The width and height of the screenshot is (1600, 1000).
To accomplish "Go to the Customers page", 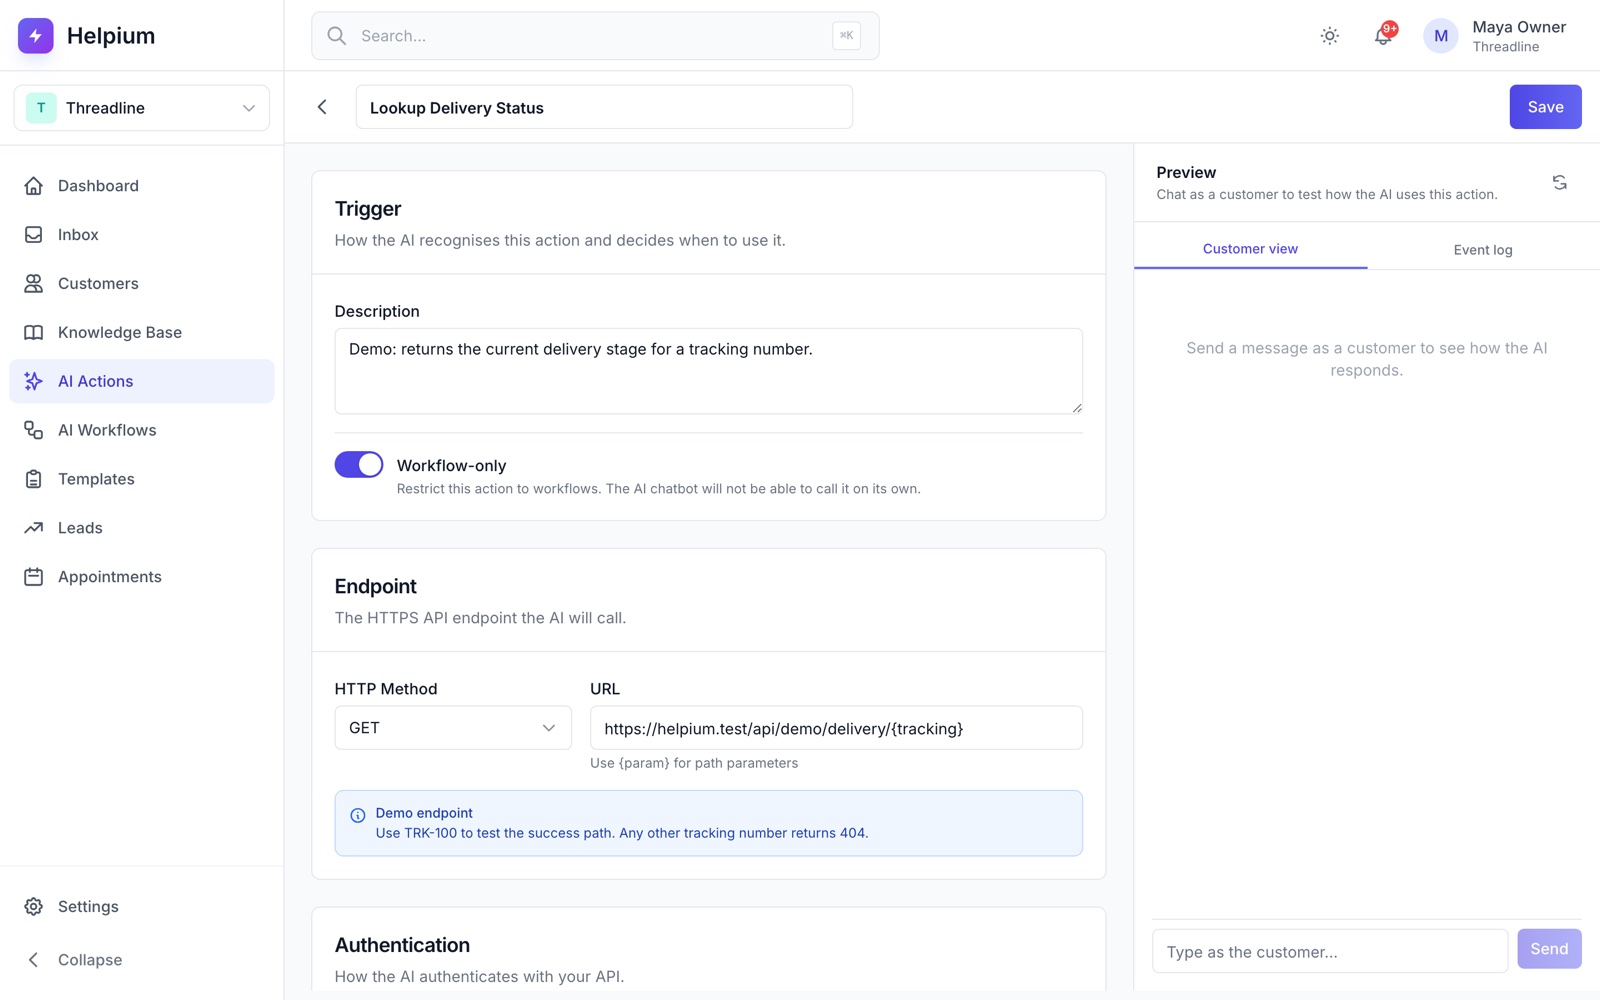I will coord(142,284).
